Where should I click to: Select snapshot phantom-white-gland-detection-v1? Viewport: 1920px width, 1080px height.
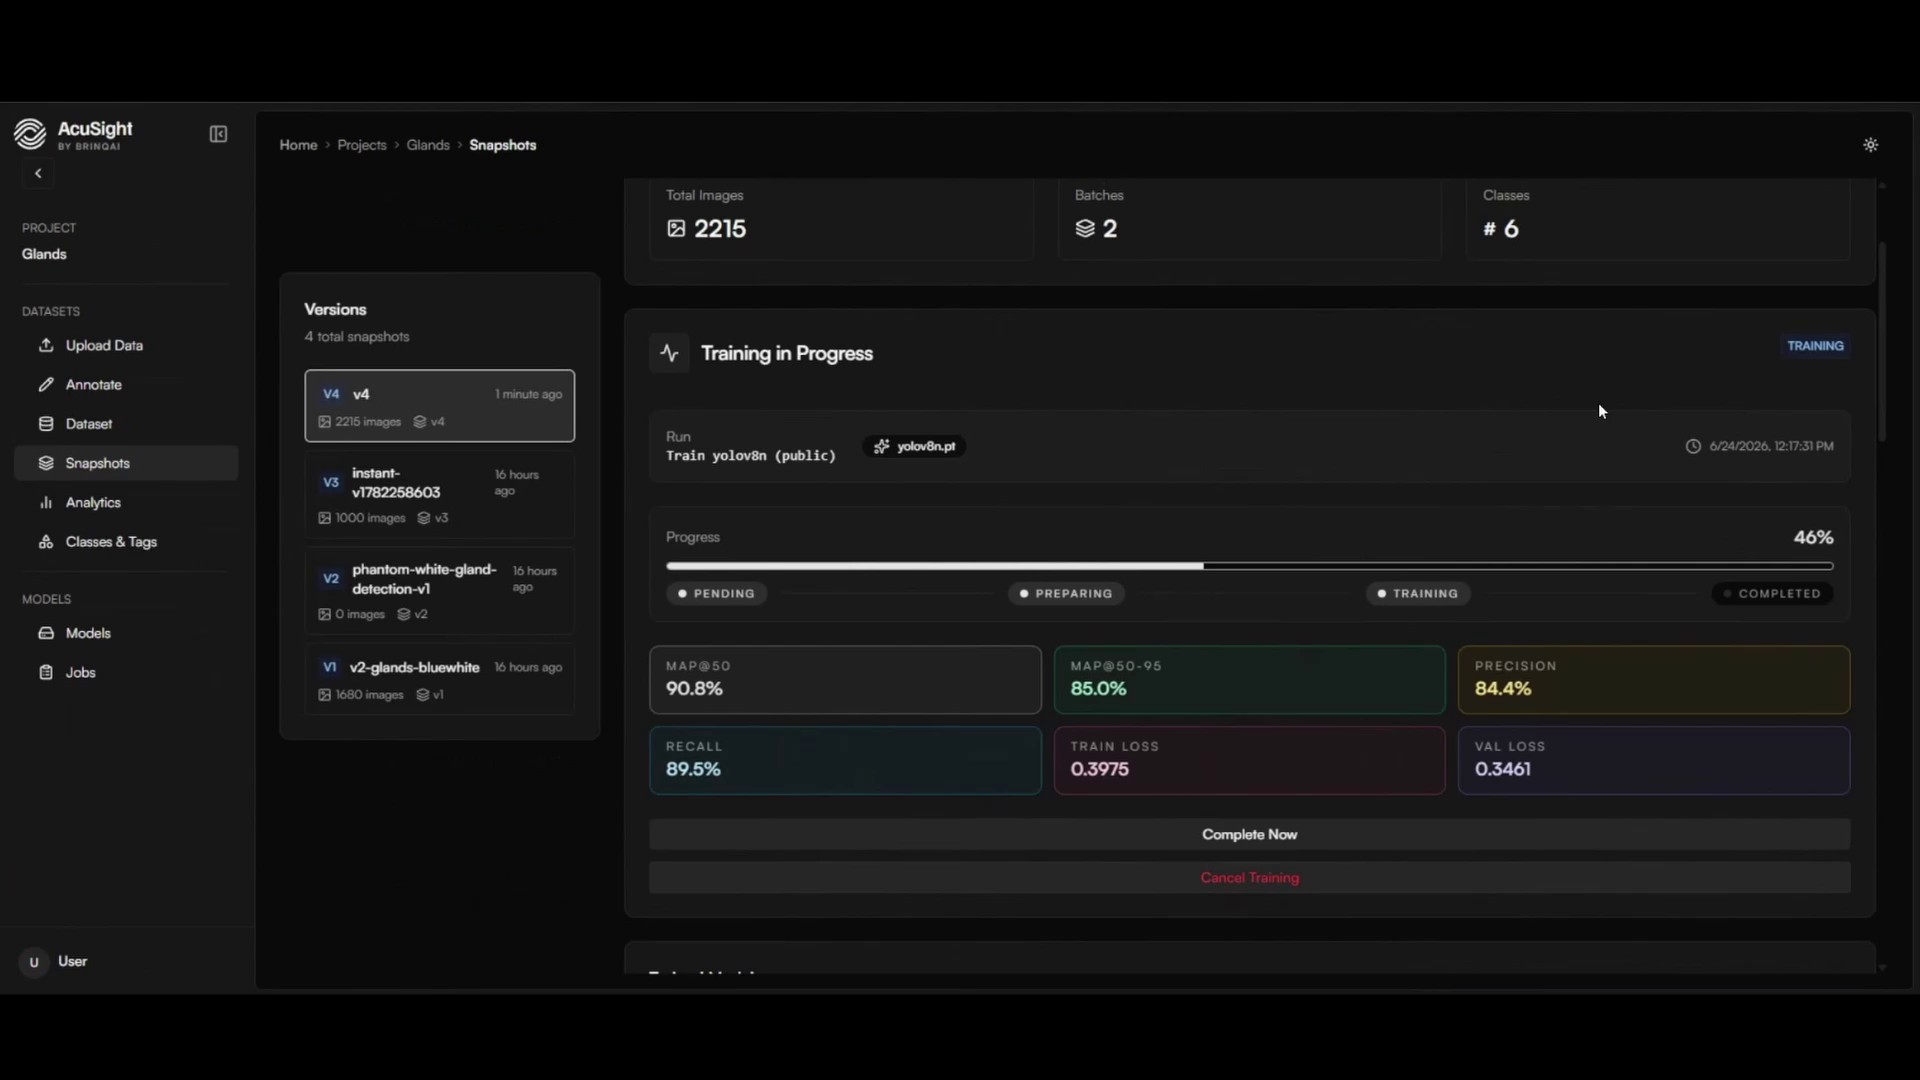tap(440, 591)
